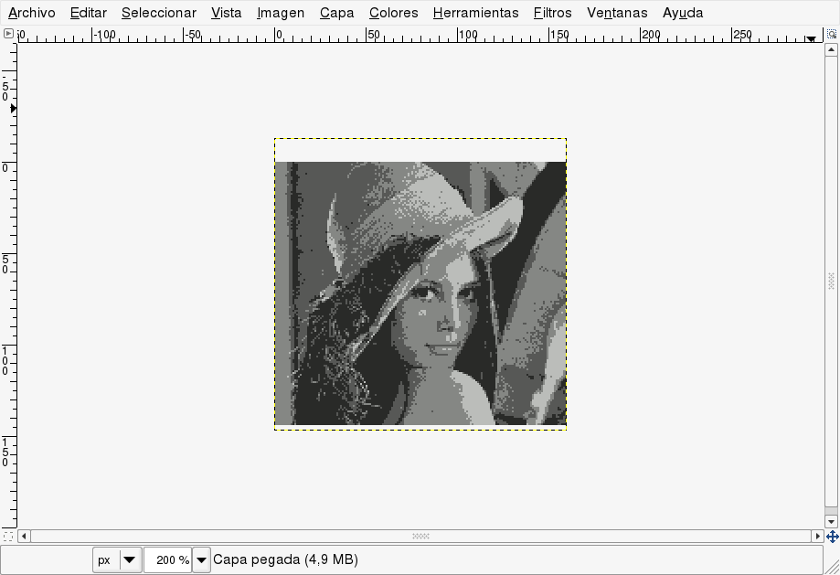Screen dimensions: 840x575
Task: Open the Ventanas menu
Action: [x=617, y=13]
